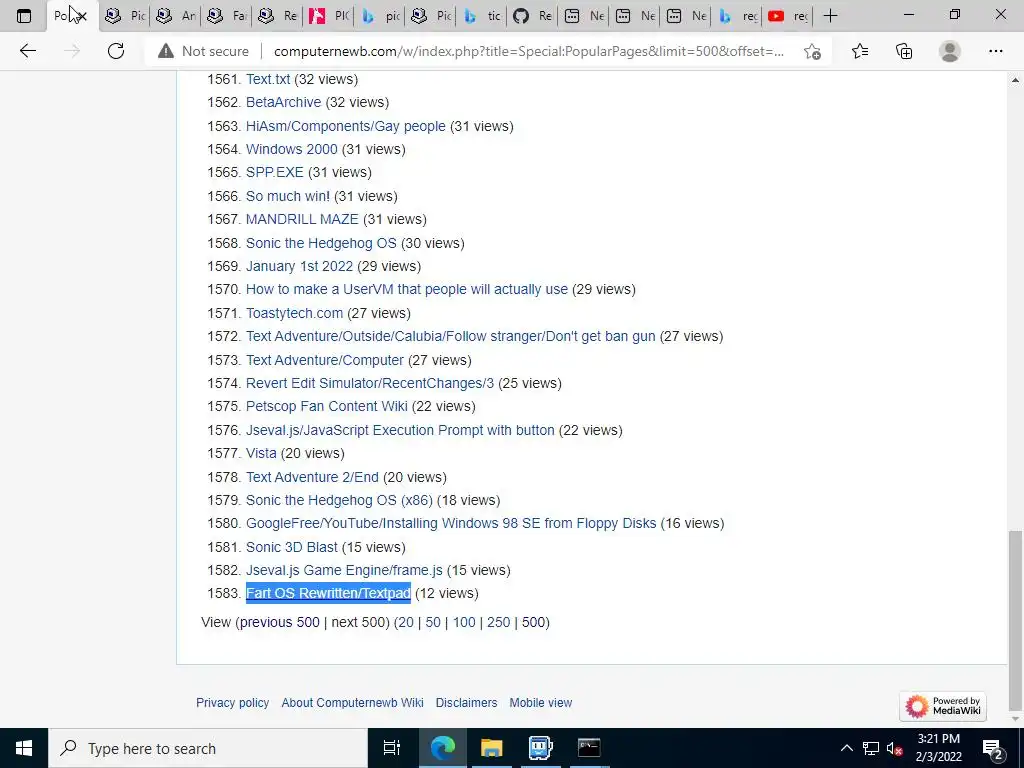Open 'Don't get ban gun' Text Adventure link
1024x768 pixels.
(x=450, y=336)
